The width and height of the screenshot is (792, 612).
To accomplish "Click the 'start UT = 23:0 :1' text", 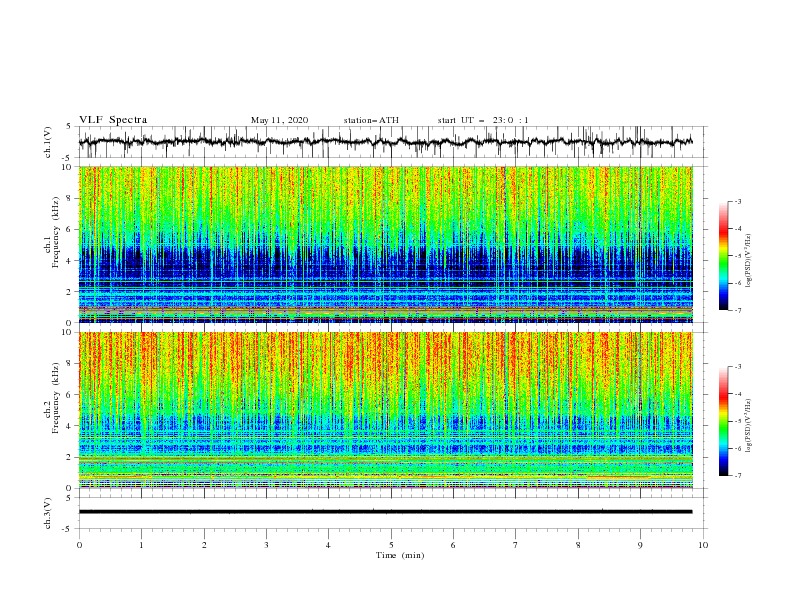I will (483, 120).
